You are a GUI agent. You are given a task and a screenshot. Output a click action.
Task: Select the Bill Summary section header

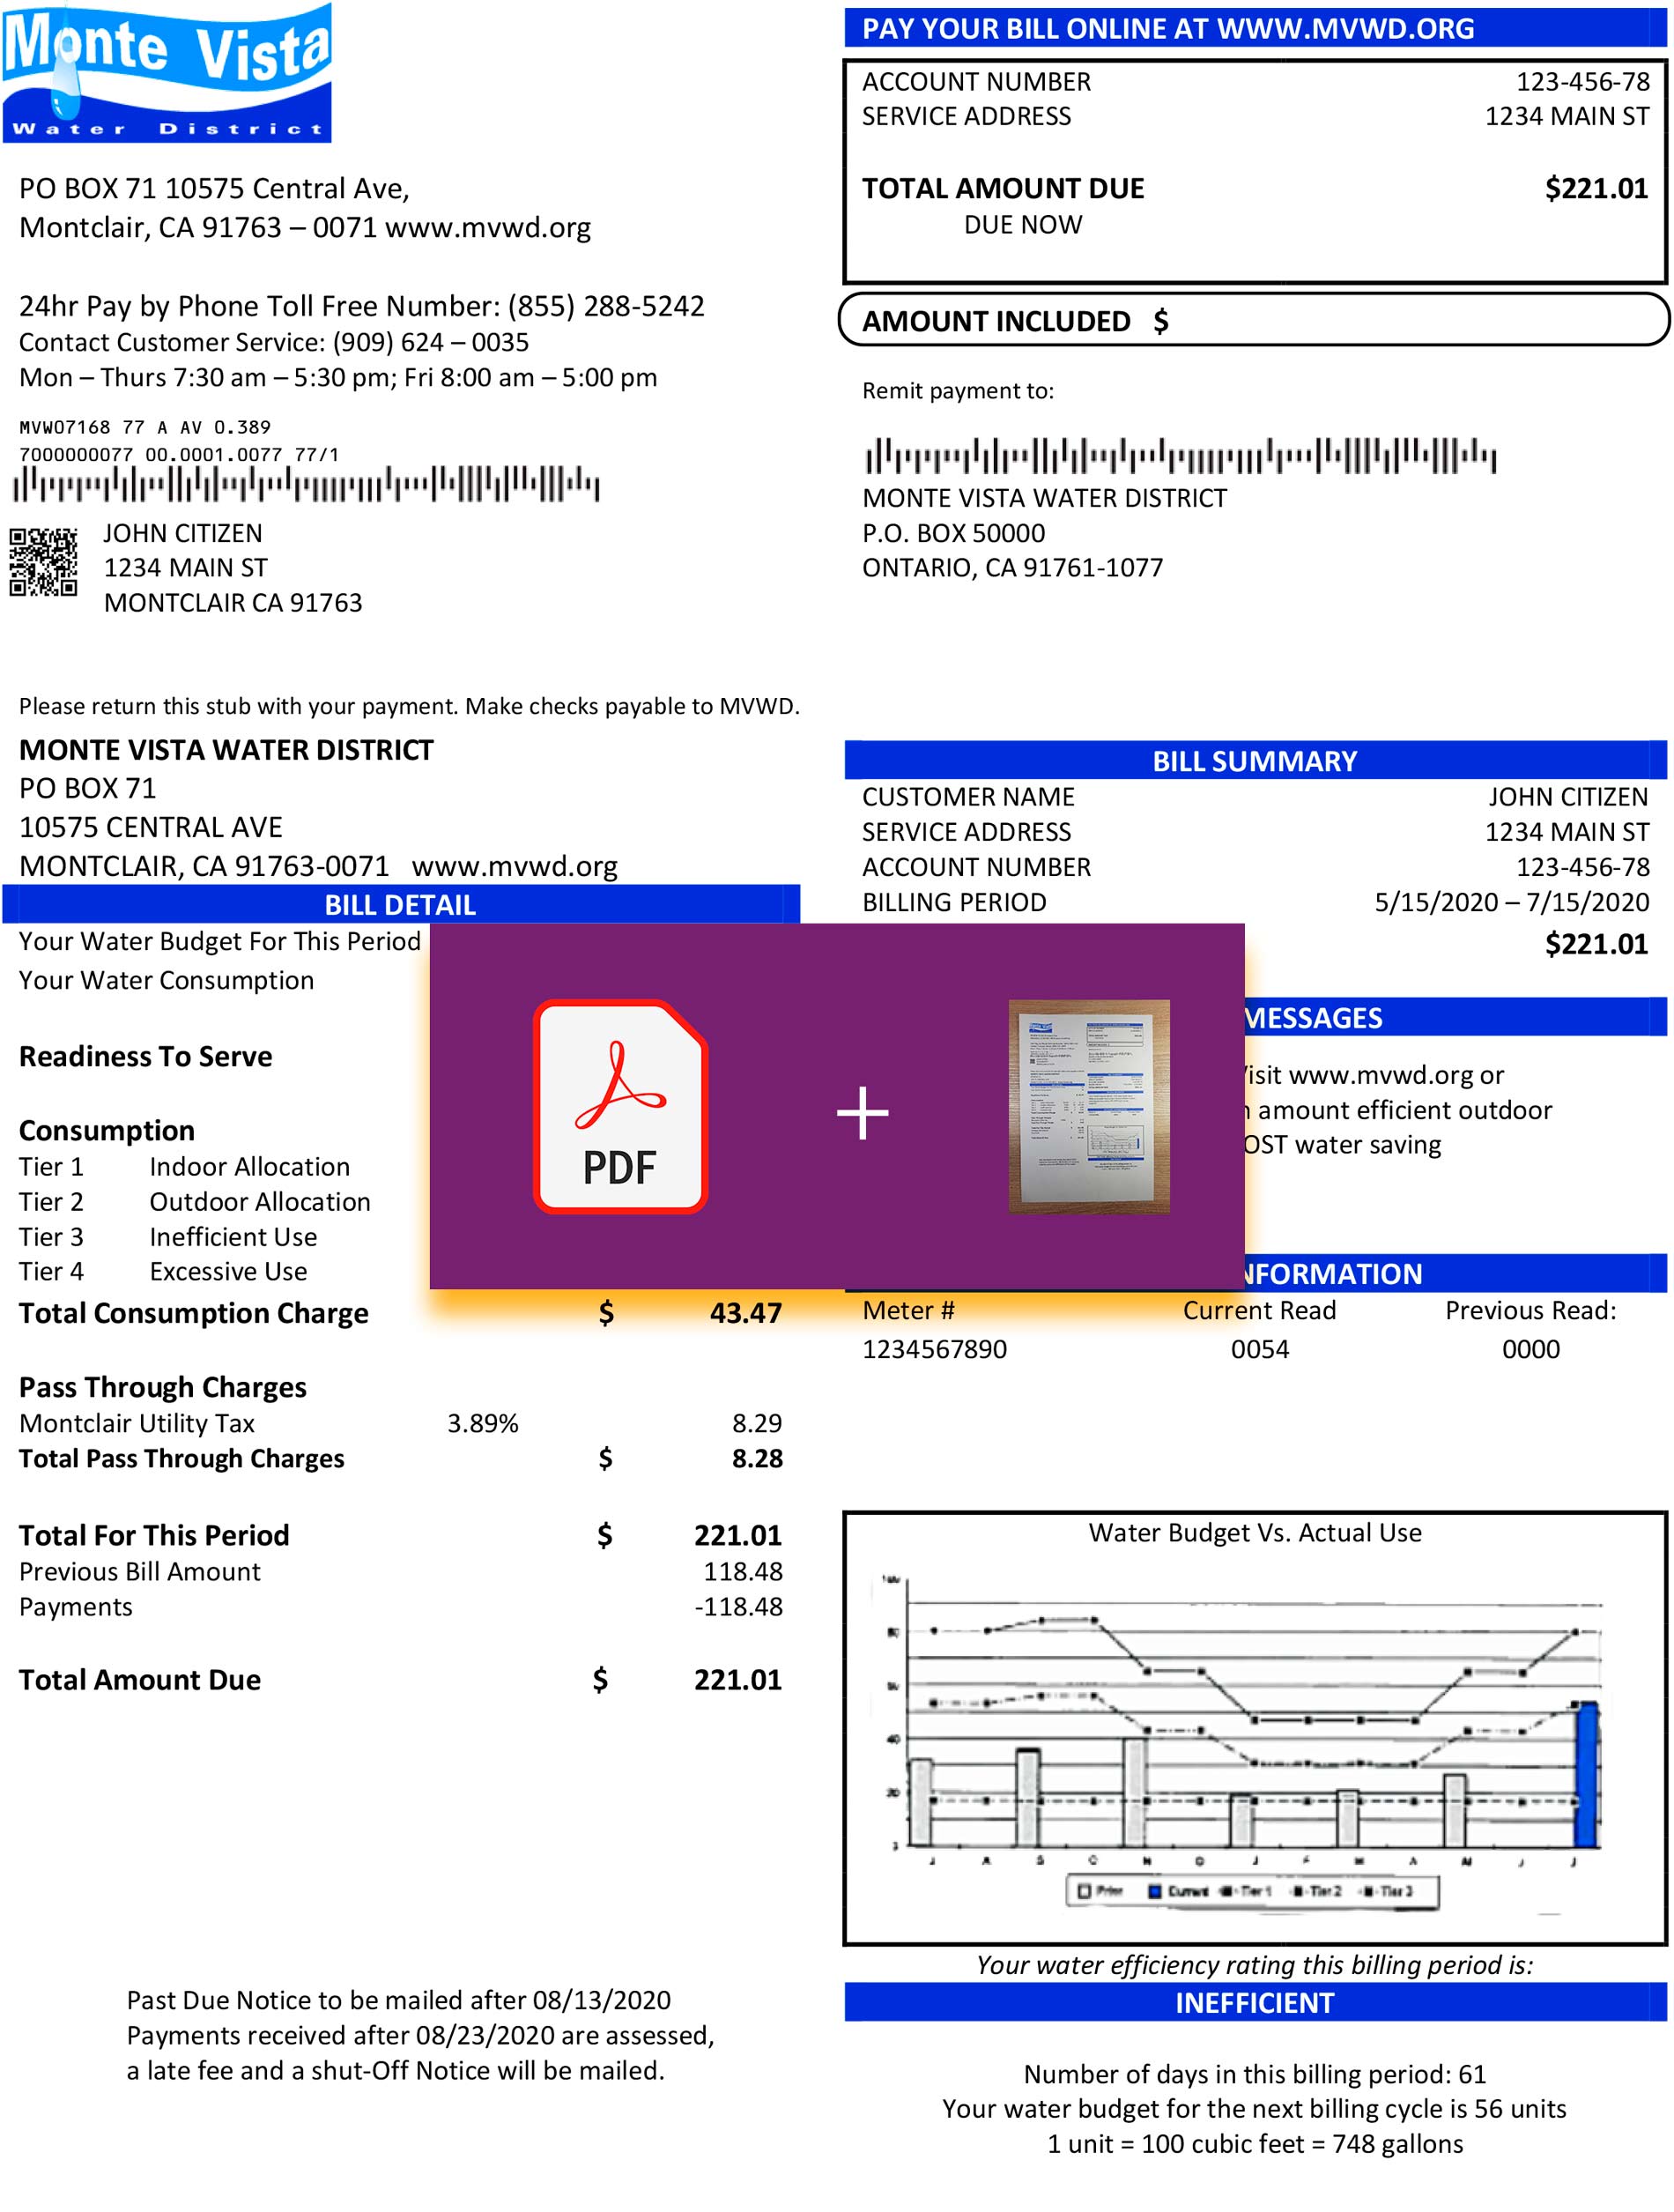(1254, 761)
